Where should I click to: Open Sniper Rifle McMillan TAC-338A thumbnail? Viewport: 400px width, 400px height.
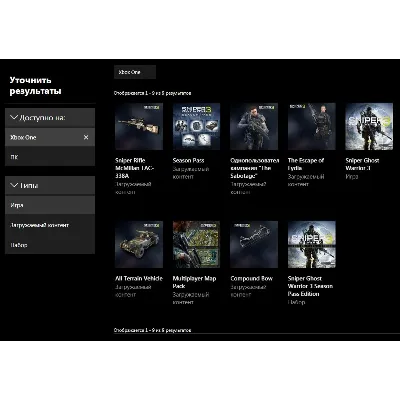(139, 126)
